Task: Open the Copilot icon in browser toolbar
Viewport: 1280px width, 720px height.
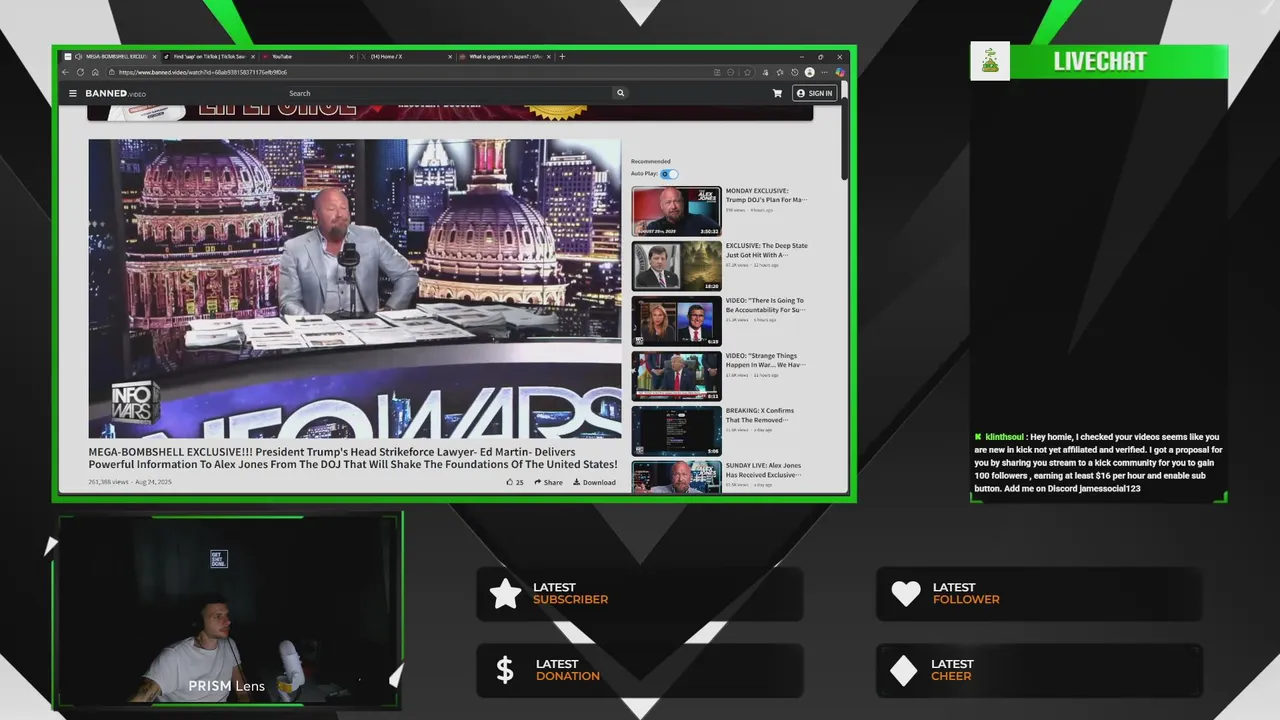Action: coord(840,72)
